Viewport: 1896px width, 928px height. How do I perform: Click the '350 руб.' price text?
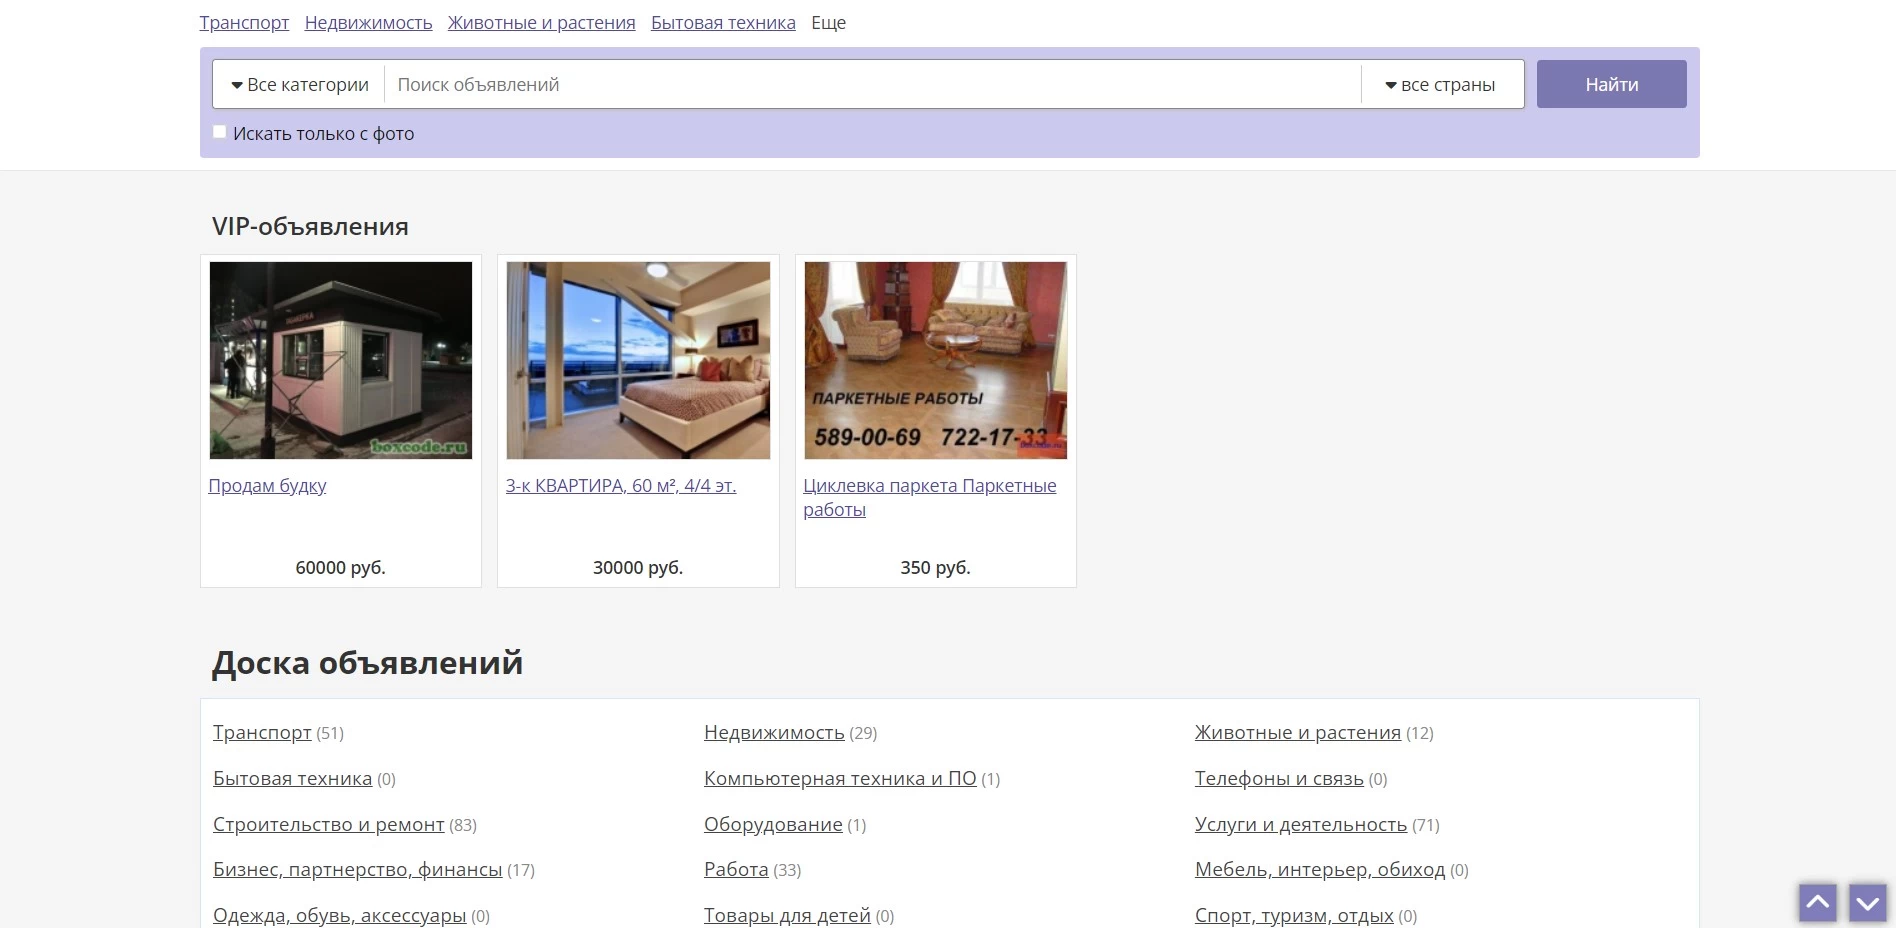935,568
